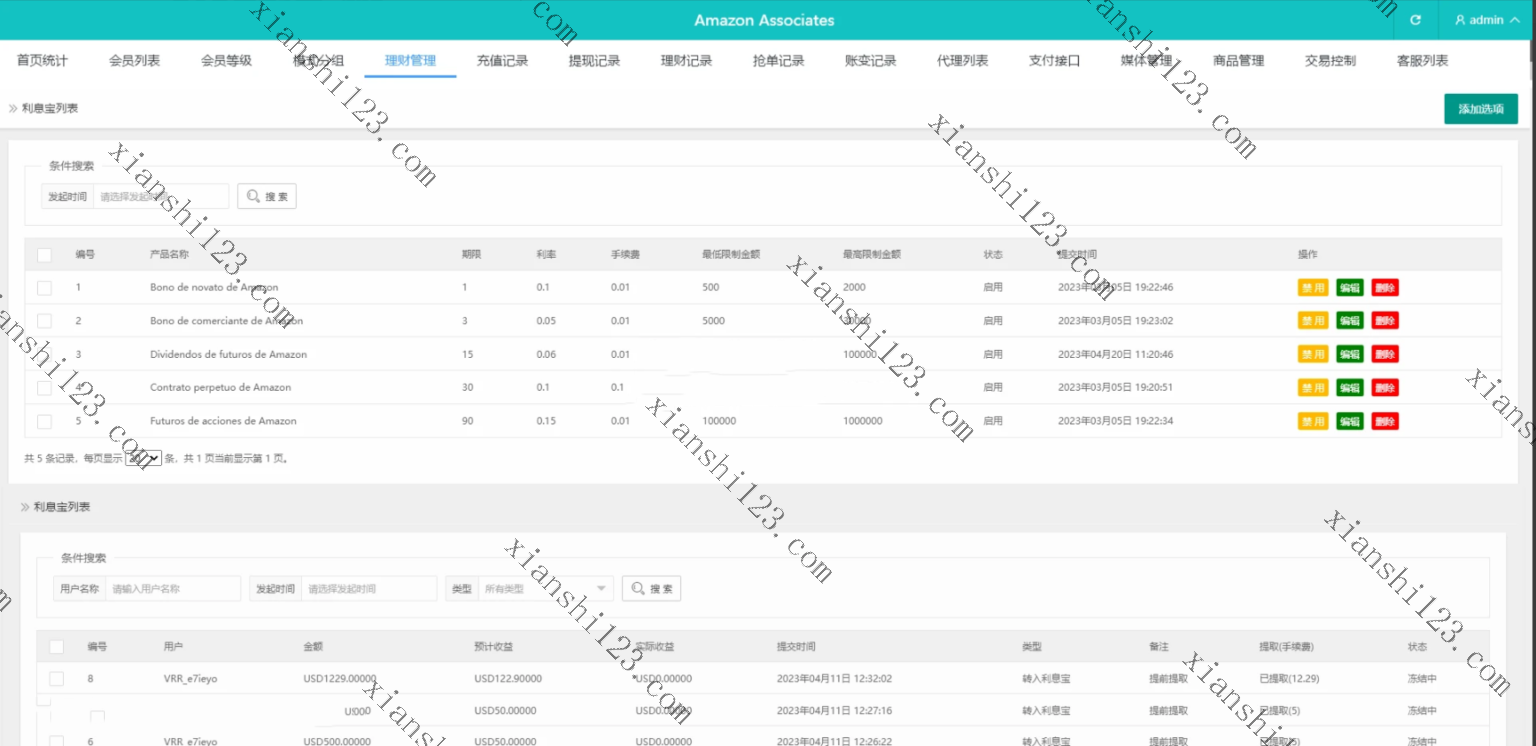Click 编辑 for Contrato perpetuo row

pyautogui.click(x=1350, y=388)
